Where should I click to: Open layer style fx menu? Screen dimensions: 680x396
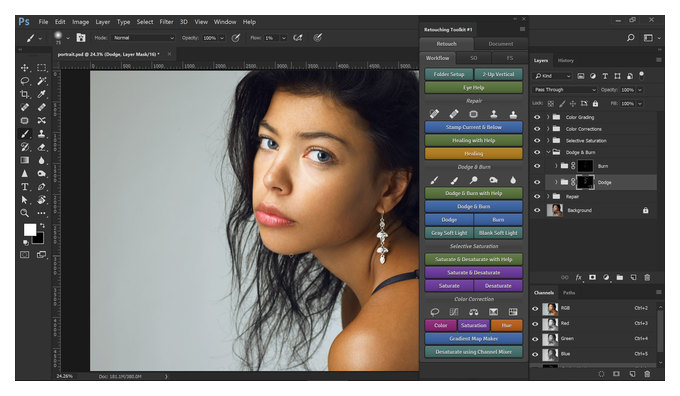(x=579, y=277)
